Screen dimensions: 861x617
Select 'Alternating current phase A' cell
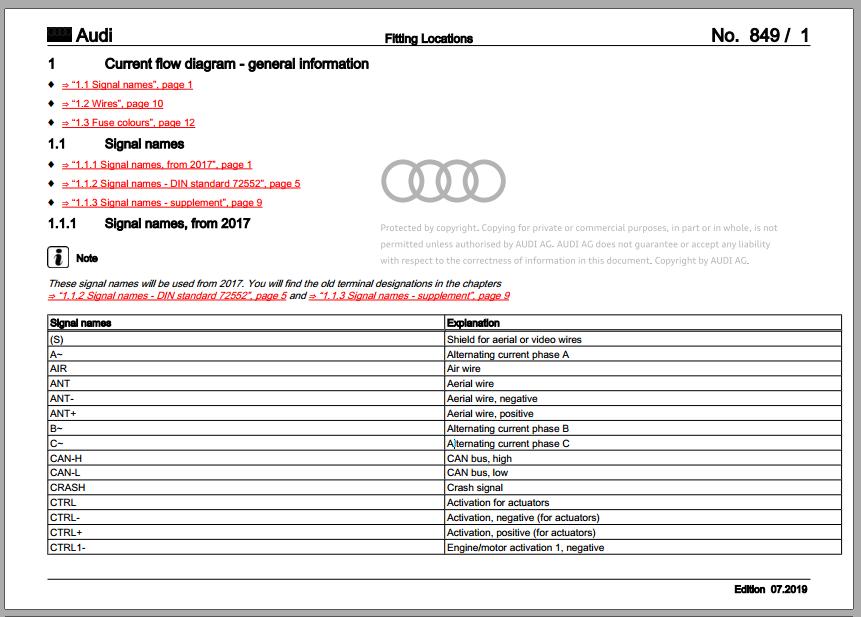coord(643,354)
